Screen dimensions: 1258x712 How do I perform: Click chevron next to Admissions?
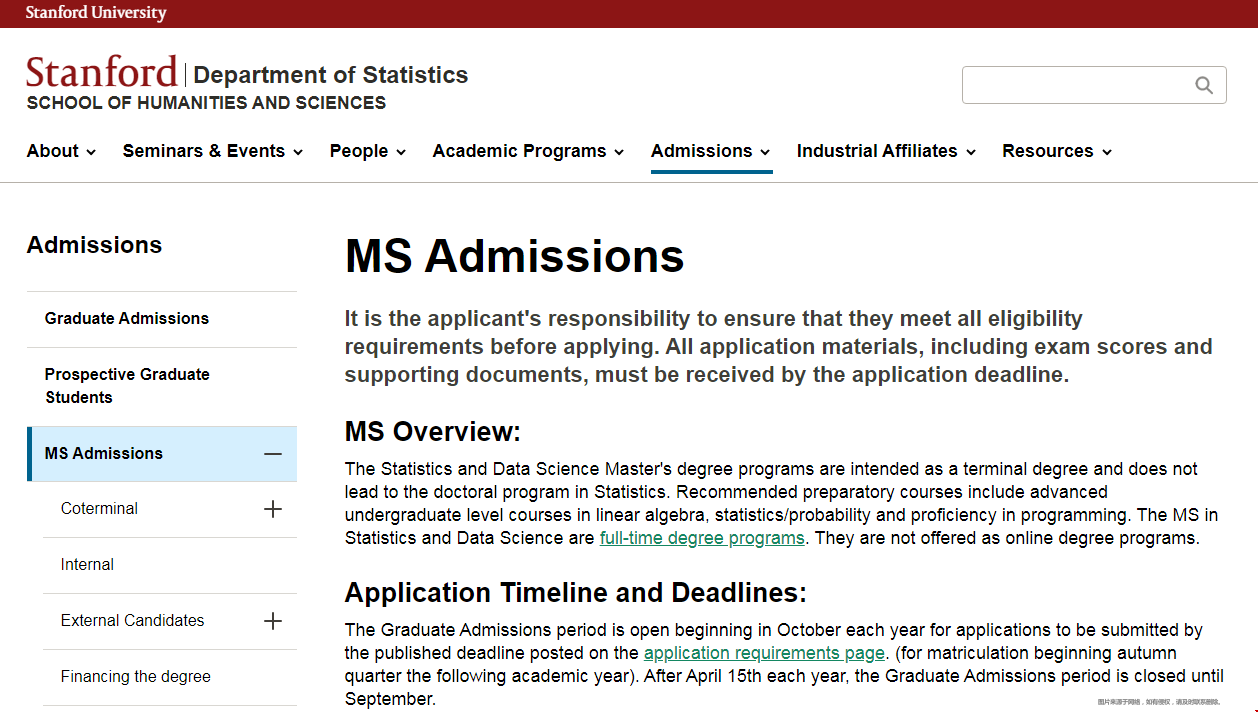[x=765, y=153]
